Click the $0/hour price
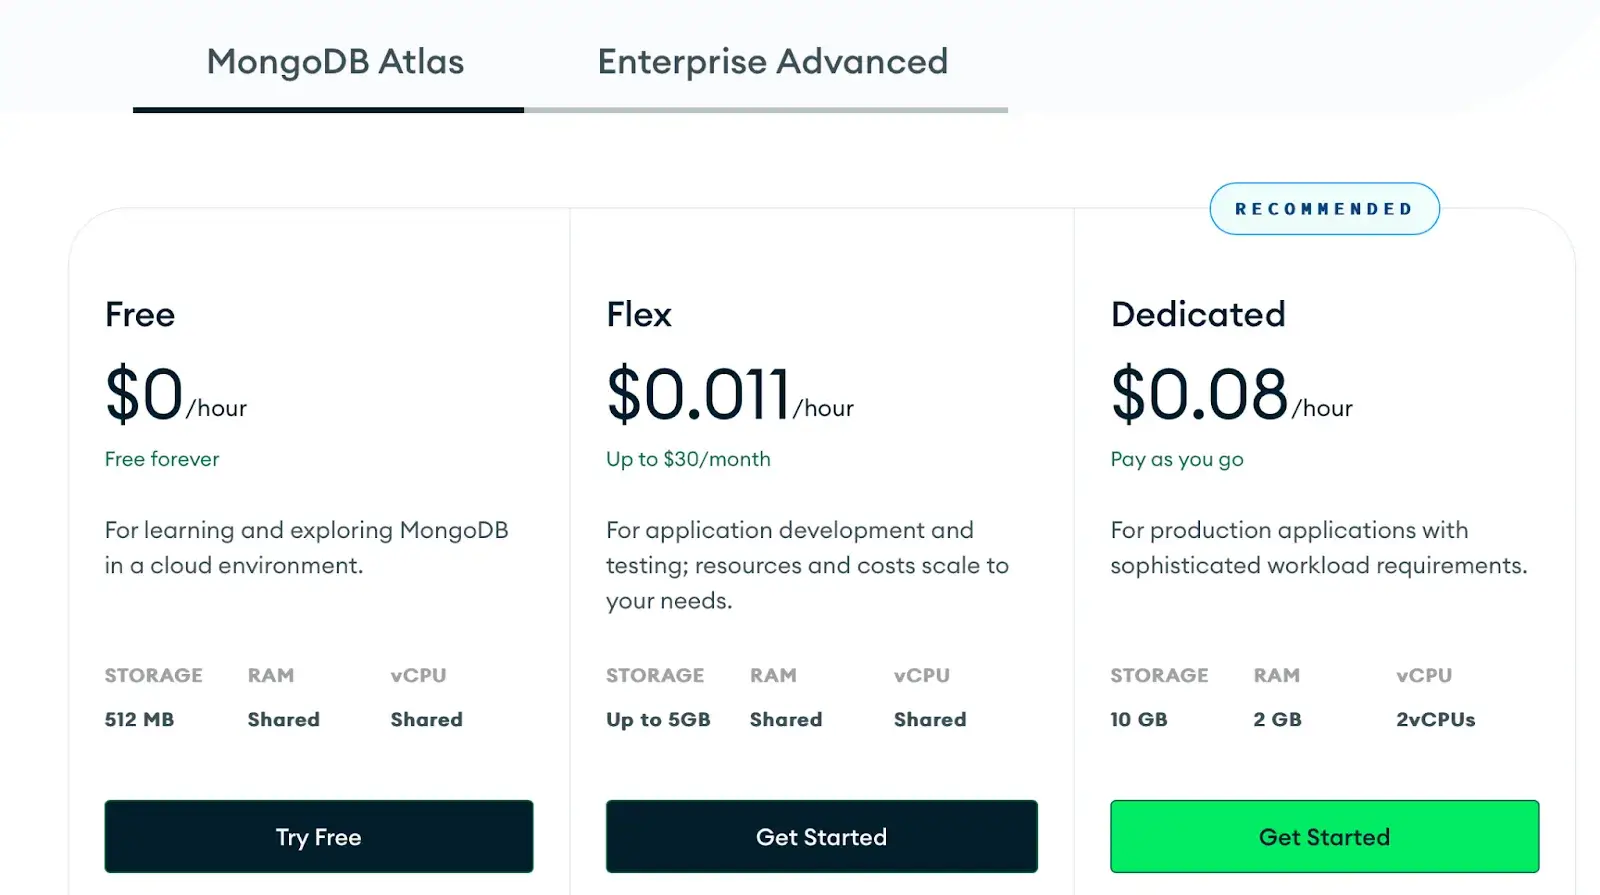 point(175,395)
